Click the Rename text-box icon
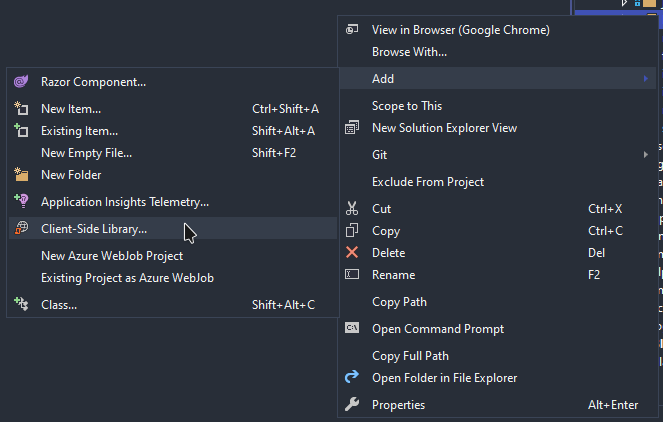This screenshot has height=422, width=663. coord(352,274)
